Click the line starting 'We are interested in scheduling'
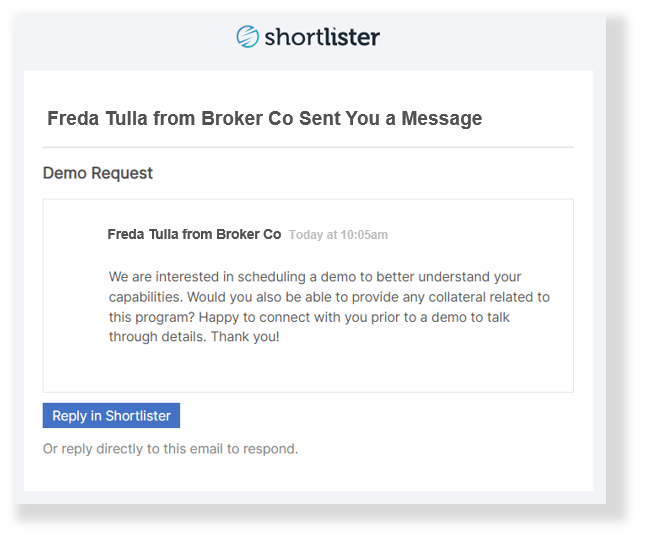Image resolution: width=652 pixels, height=544 pixels. 315,277
